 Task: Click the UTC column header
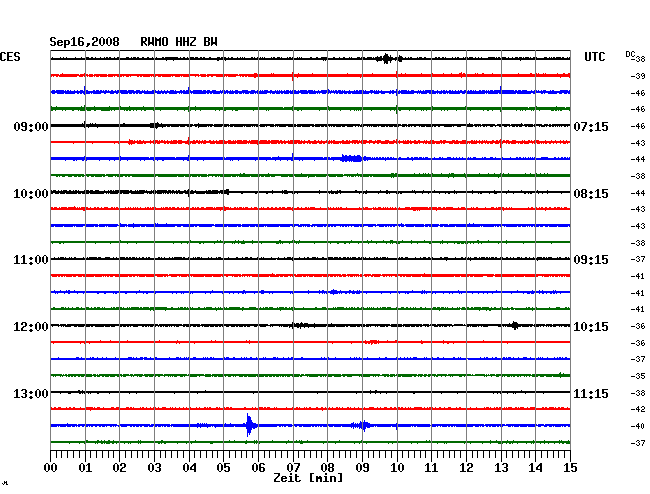click(x=594, y=57)
